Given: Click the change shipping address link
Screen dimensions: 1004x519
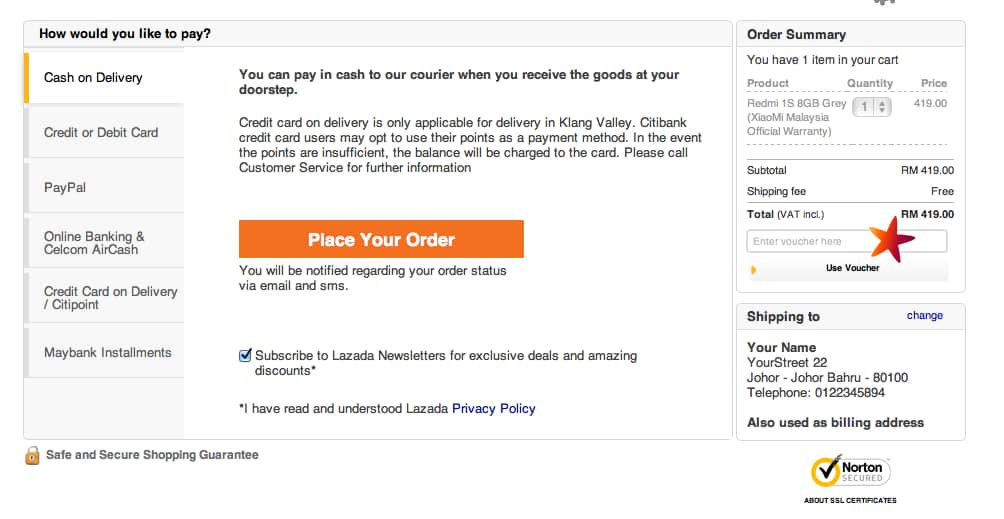Looking at the screenshot, I should tap(924, 315).
